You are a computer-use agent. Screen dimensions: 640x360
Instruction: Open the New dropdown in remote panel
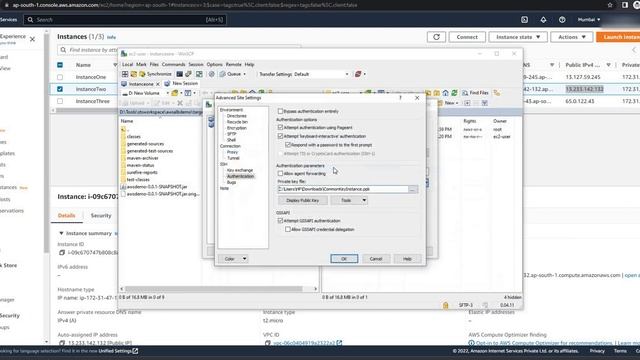click(449, 103)
